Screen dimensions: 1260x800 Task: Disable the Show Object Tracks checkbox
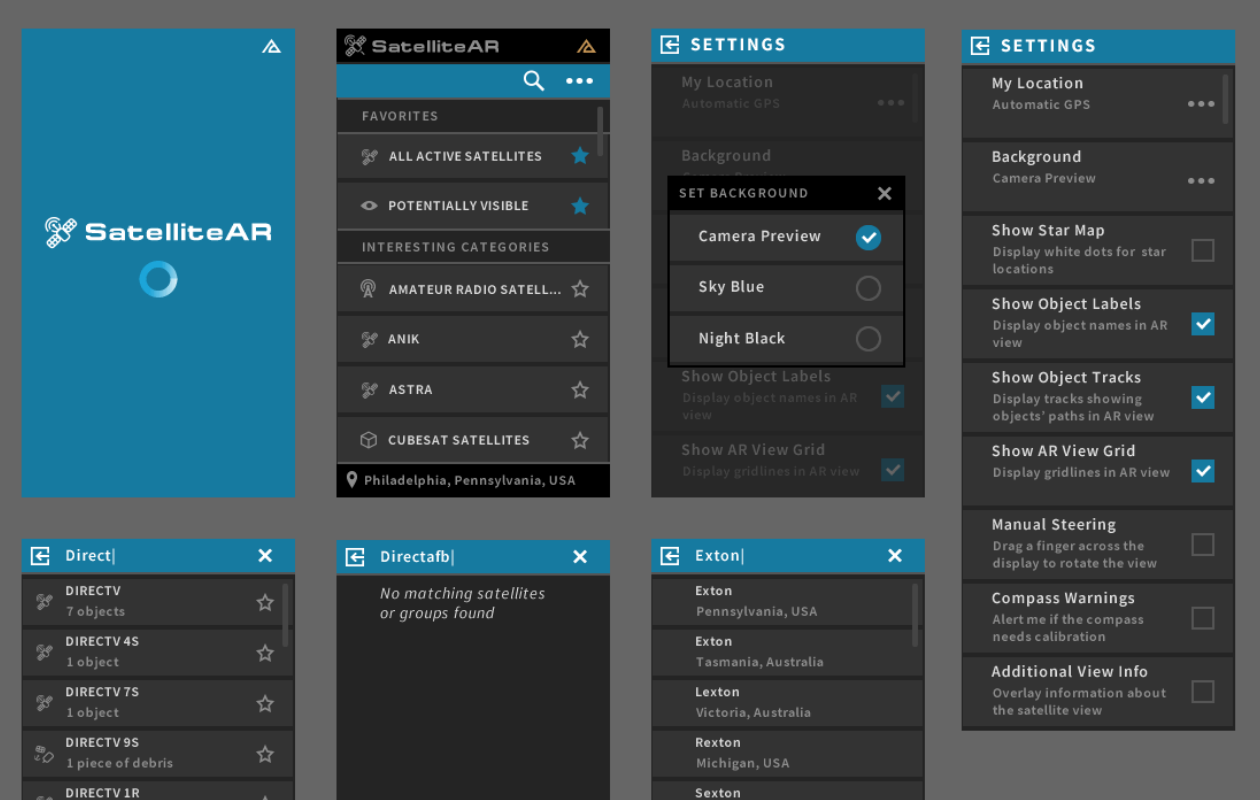coord(1203,397)
